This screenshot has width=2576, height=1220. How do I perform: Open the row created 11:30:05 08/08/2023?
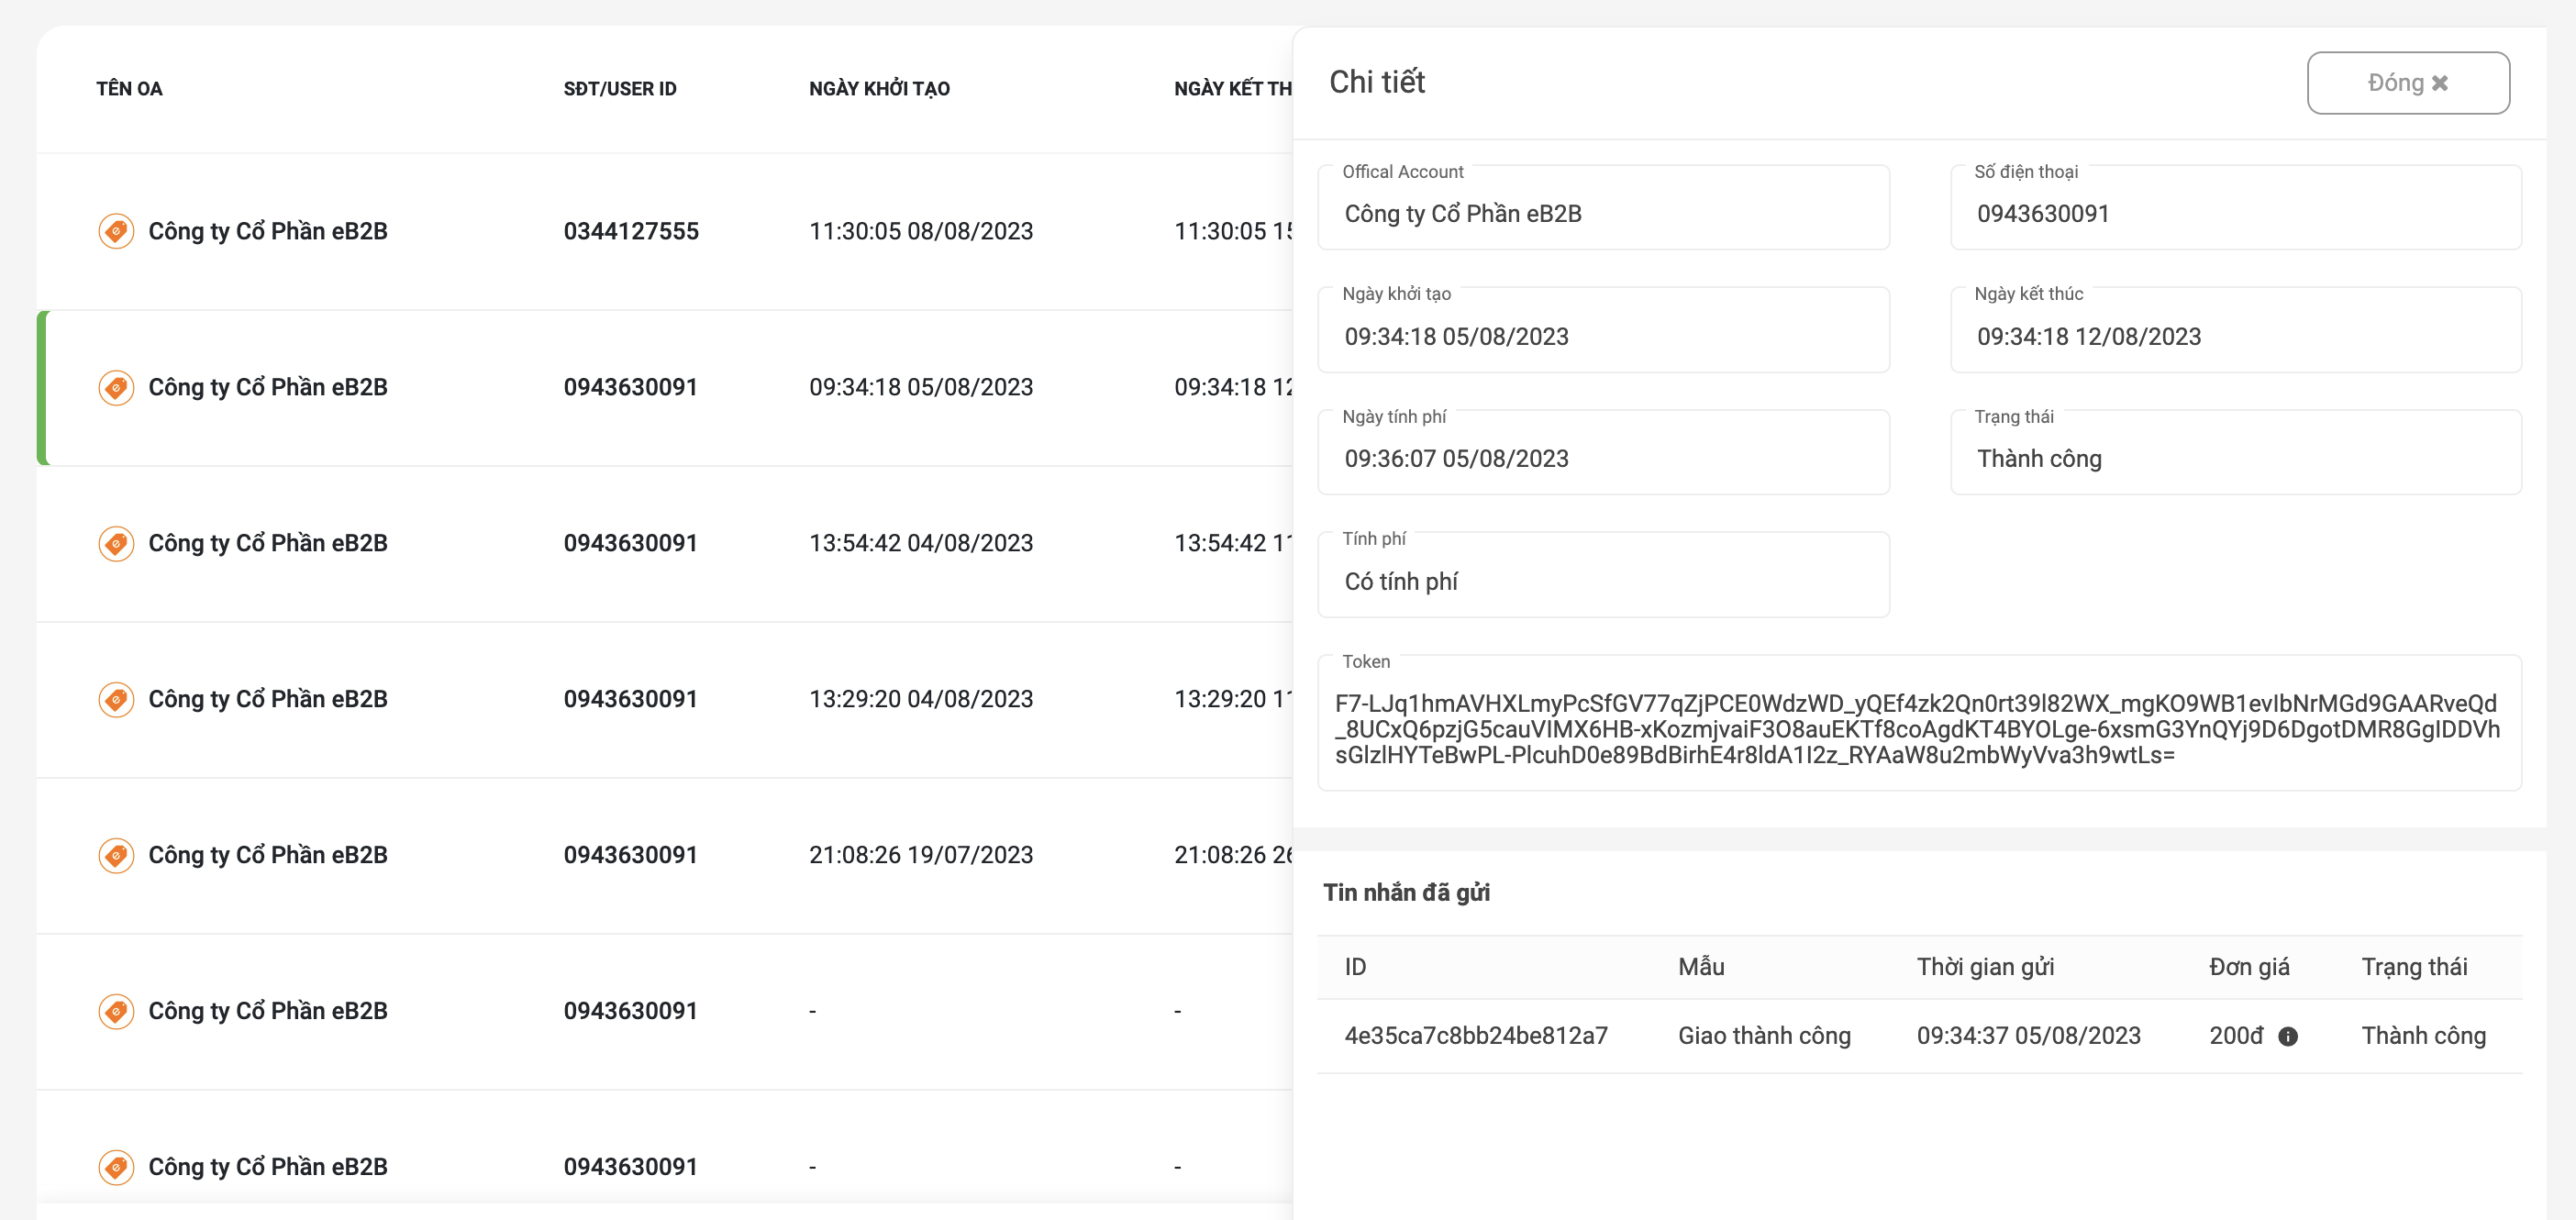tap(665, 231)
